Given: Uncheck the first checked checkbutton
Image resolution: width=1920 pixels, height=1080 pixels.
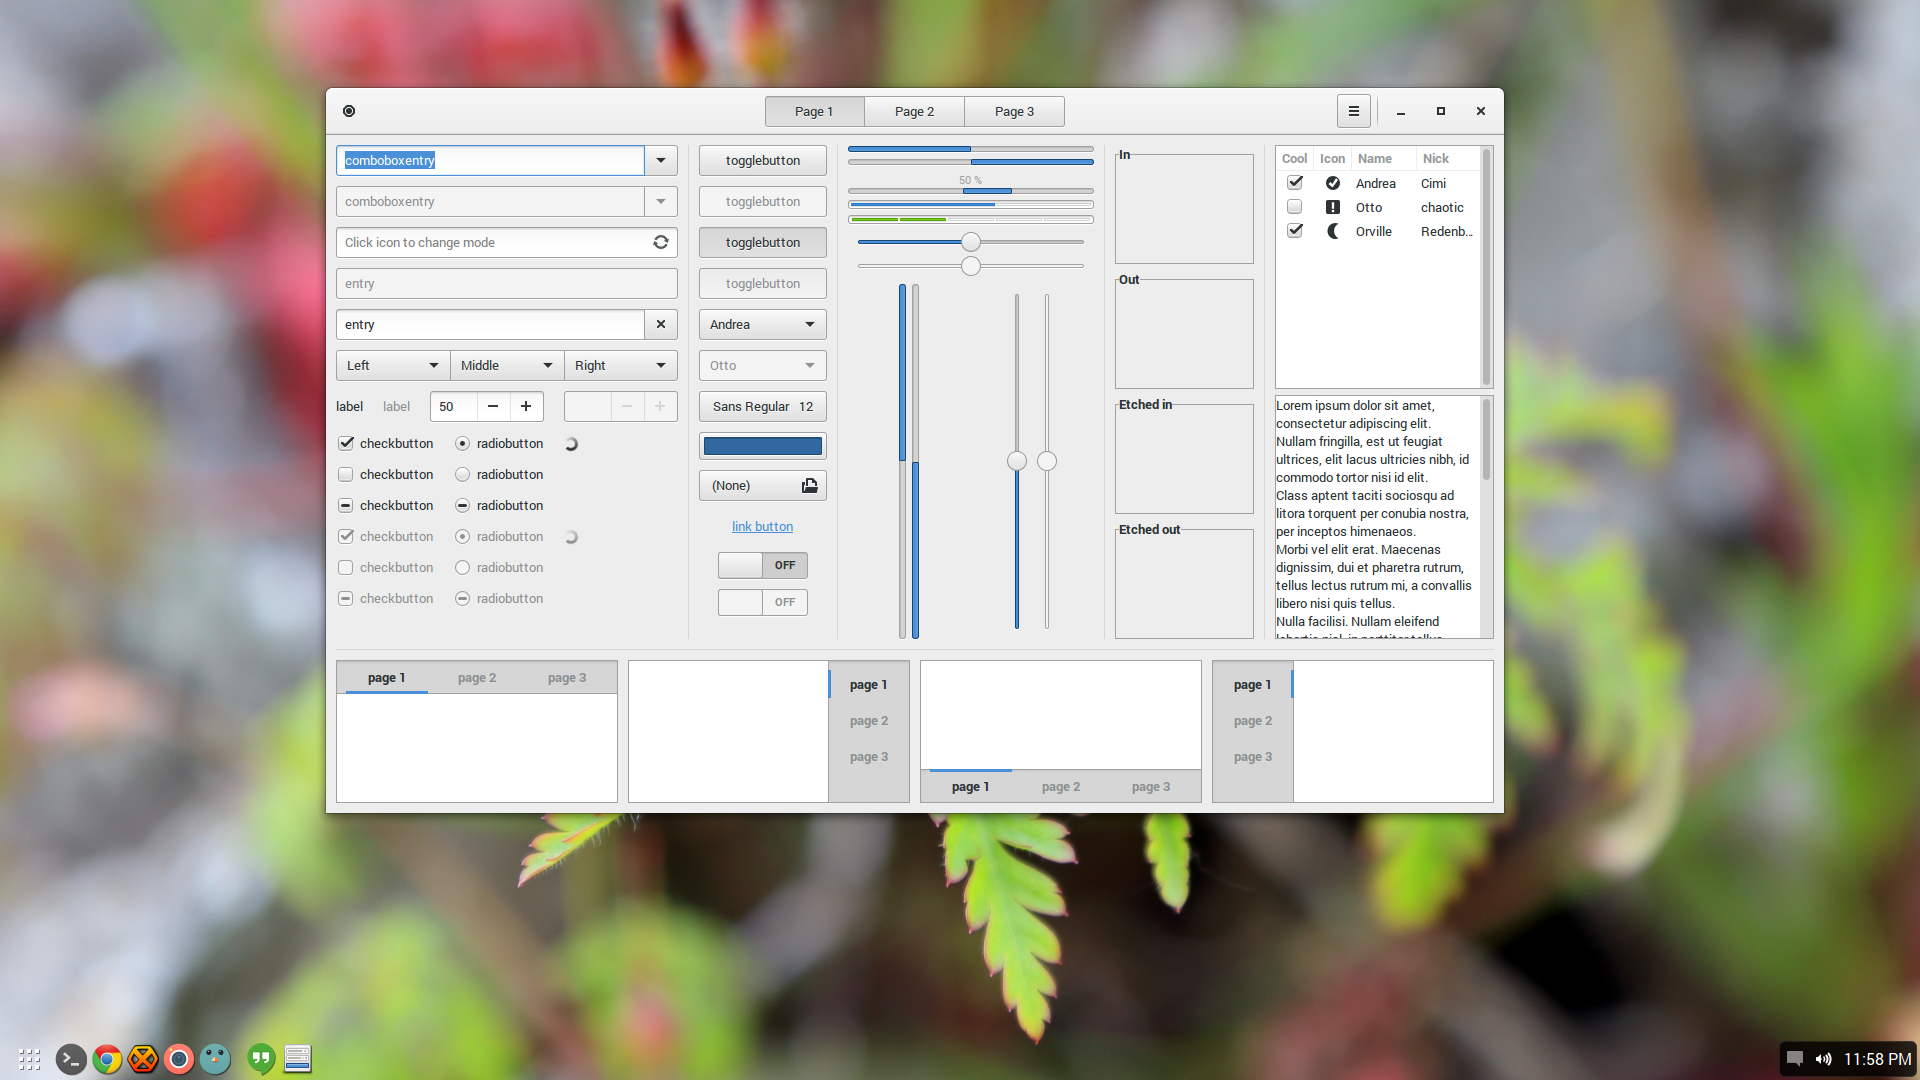Looking at the screenshot, I should pyautogui.click(x=346, y=443).
